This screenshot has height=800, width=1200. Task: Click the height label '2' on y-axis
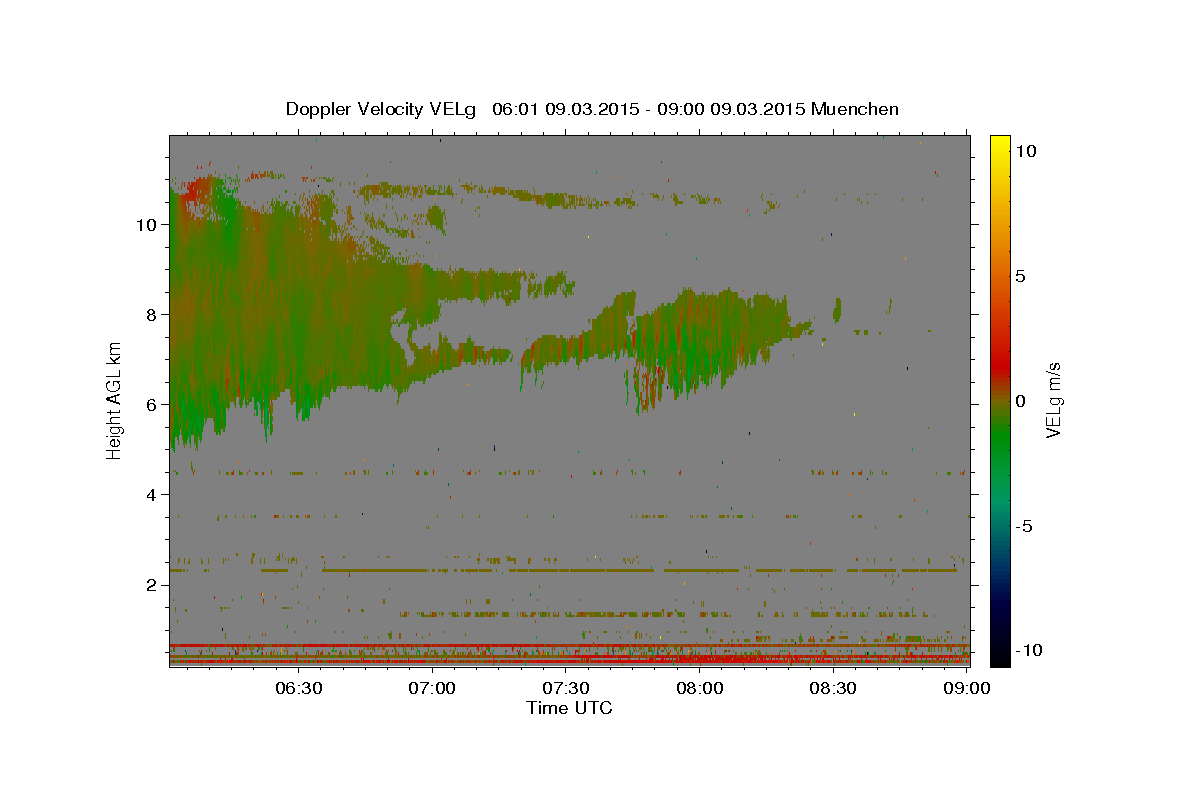[x=151, y=585]
